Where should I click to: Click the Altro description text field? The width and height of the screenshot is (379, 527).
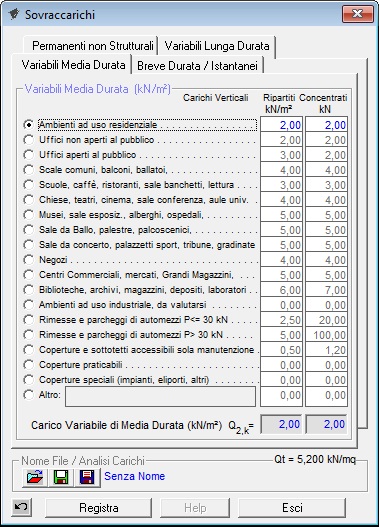160,396
